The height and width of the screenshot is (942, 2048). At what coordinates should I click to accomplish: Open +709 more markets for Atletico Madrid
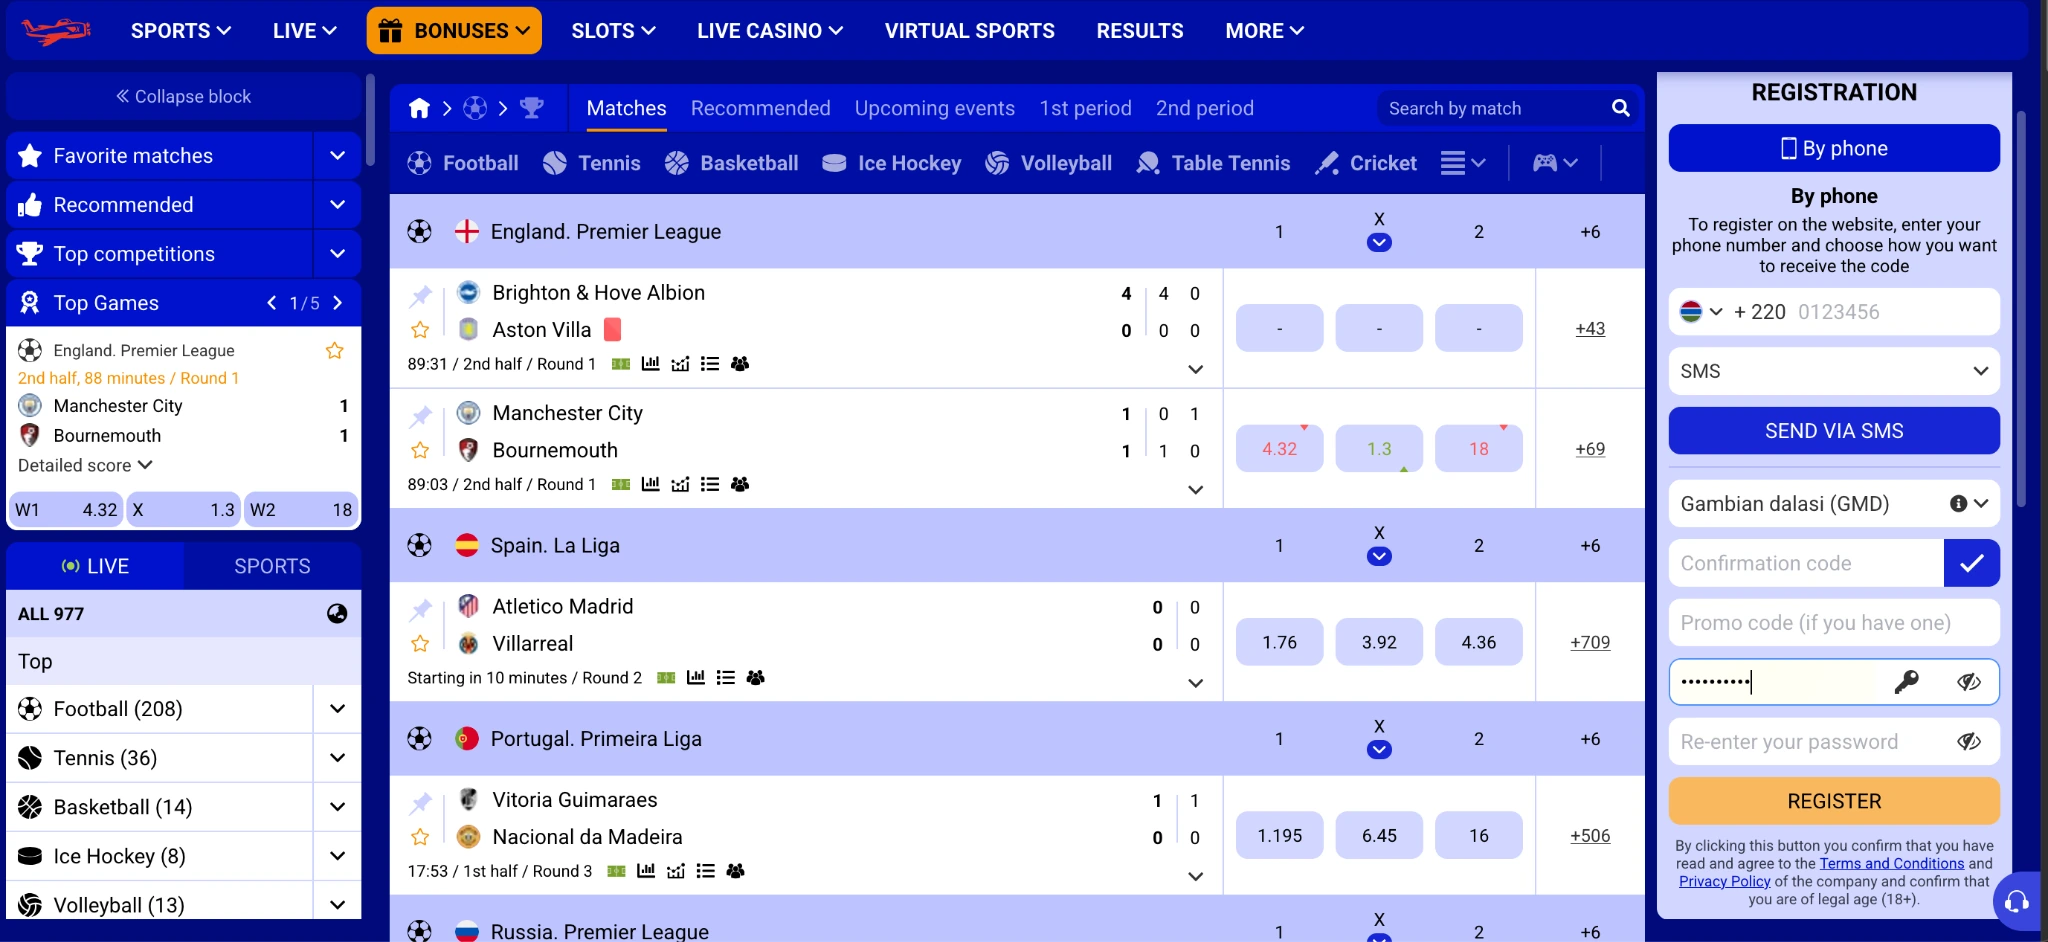(1590, 642)
